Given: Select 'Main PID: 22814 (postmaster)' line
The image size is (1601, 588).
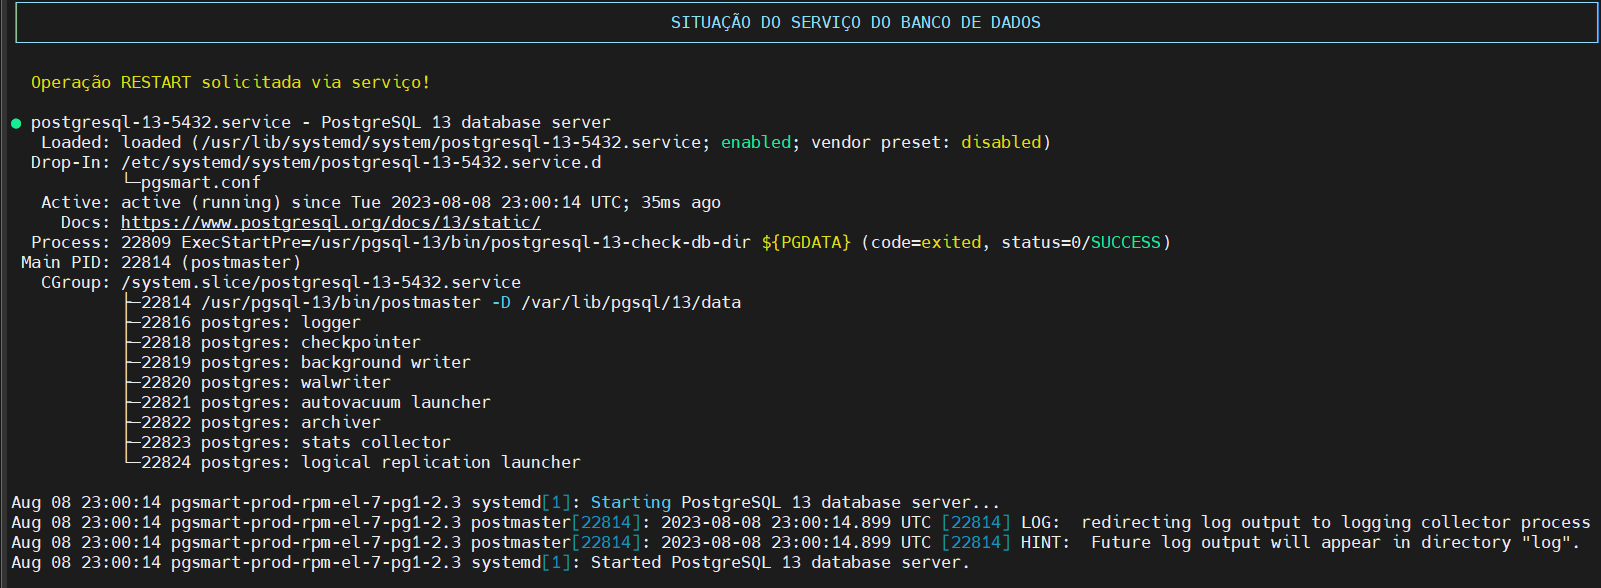Looking at the screenshot, I should click(161, 262).
